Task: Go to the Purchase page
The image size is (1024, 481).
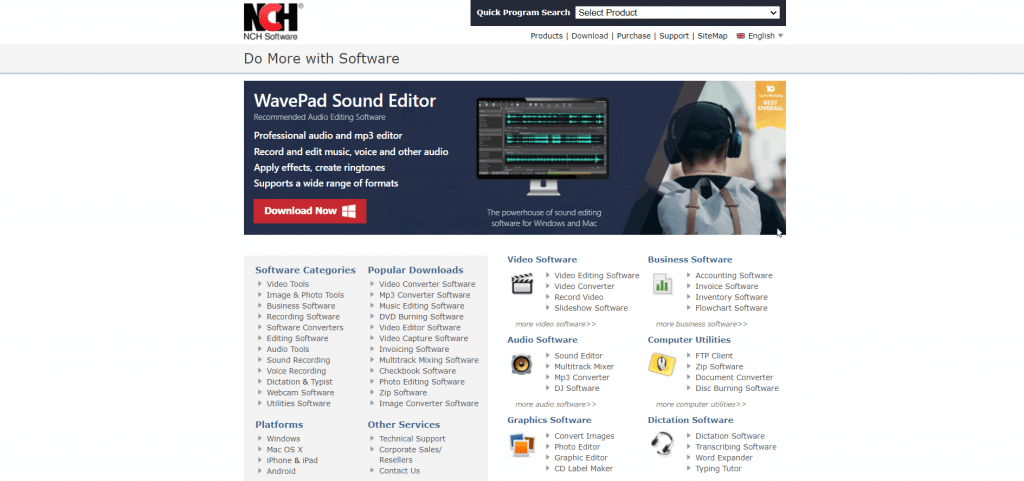Action: (x=633, y=36)
